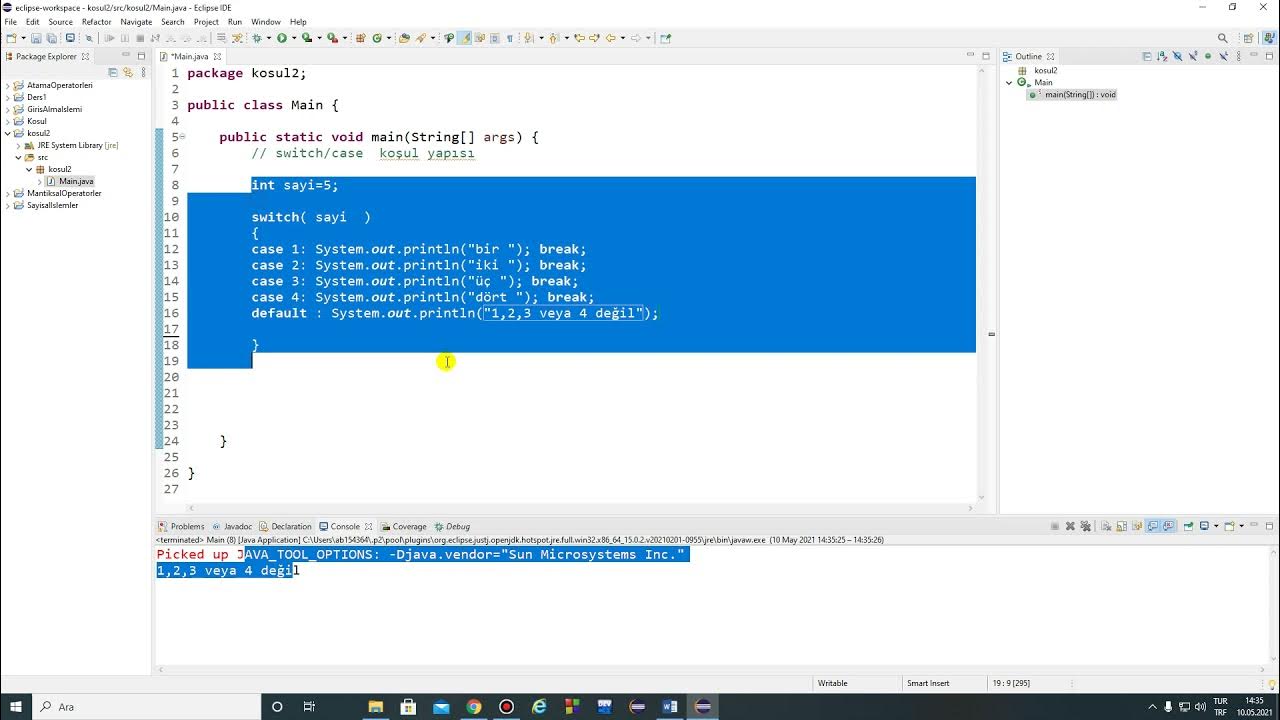Open the Navigate menu
Viewport: 1280px width, 720px height.
(x=136, y=21)
